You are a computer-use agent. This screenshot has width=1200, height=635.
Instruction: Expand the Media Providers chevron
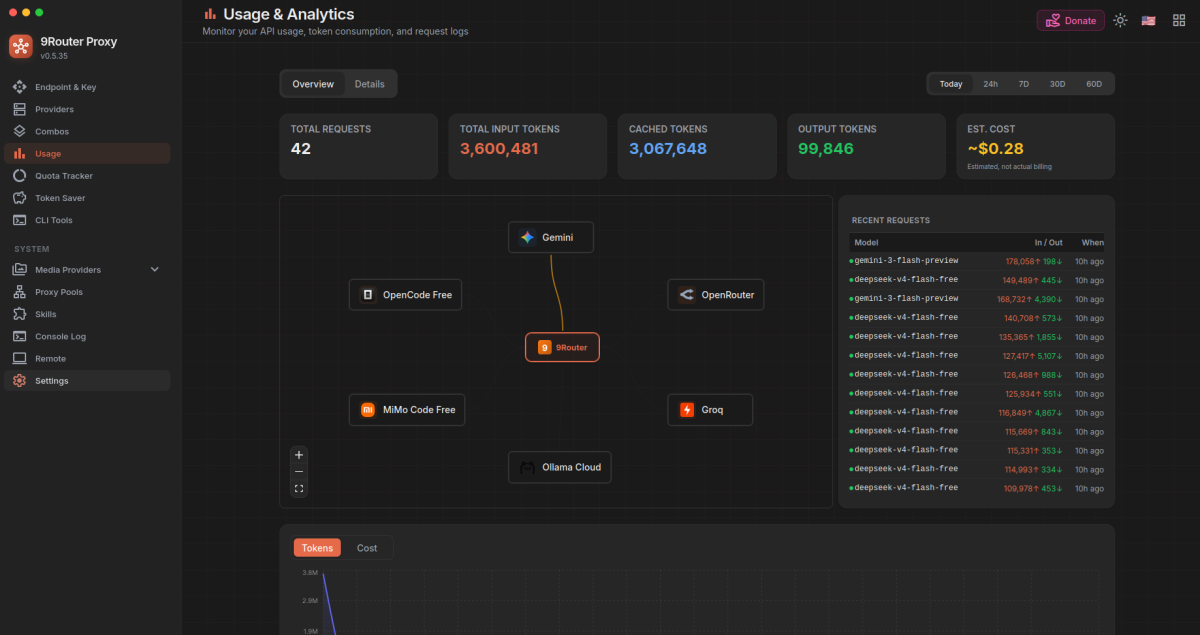click(155, 270)
